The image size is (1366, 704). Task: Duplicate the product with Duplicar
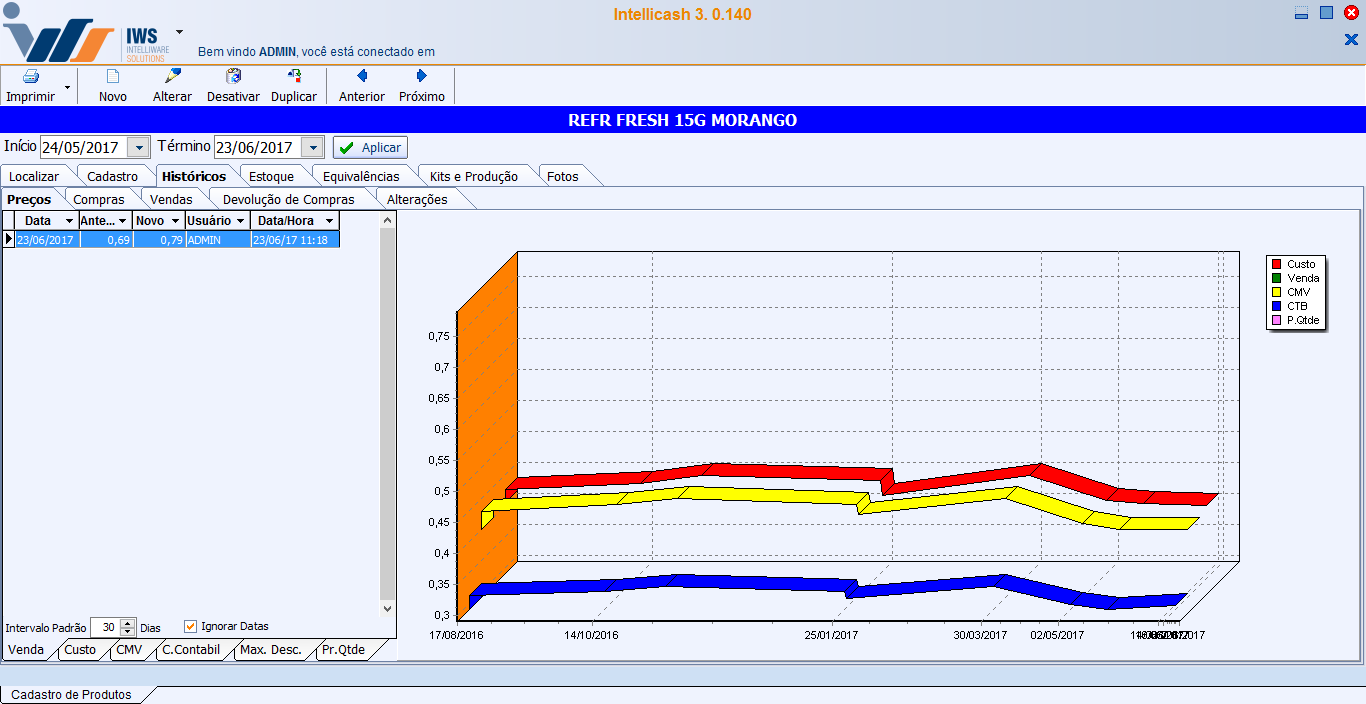(294, 86)
